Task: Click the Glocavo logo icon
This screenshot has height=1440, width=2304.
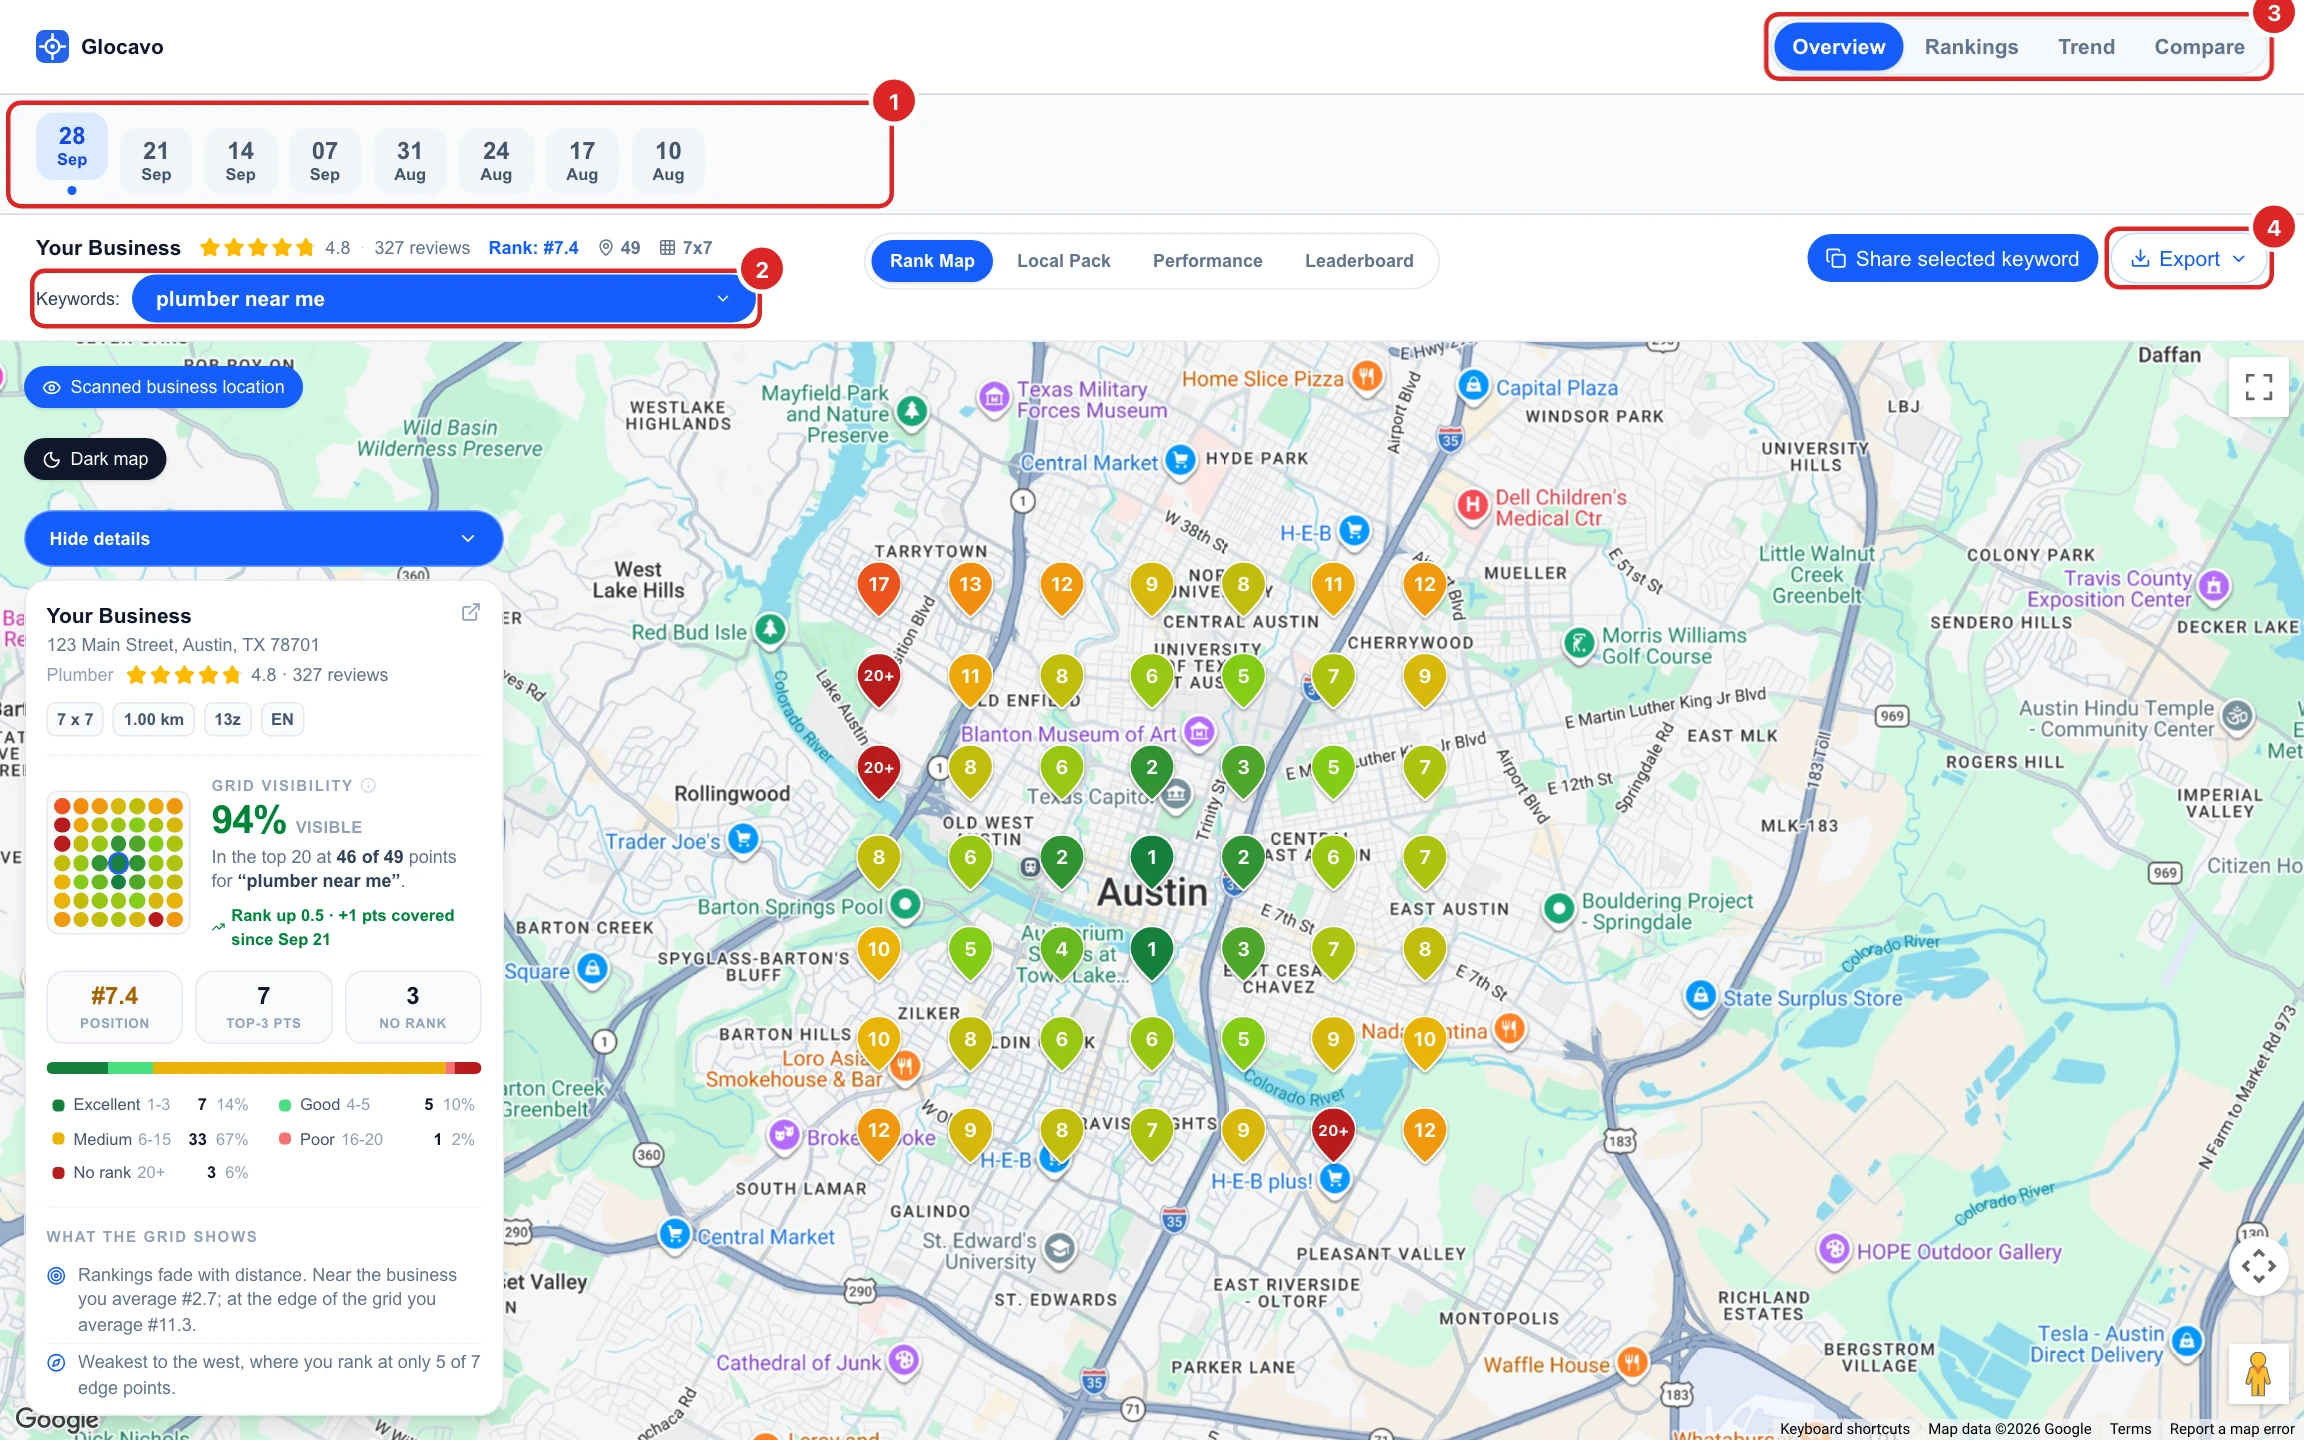Action: [52, 46]
